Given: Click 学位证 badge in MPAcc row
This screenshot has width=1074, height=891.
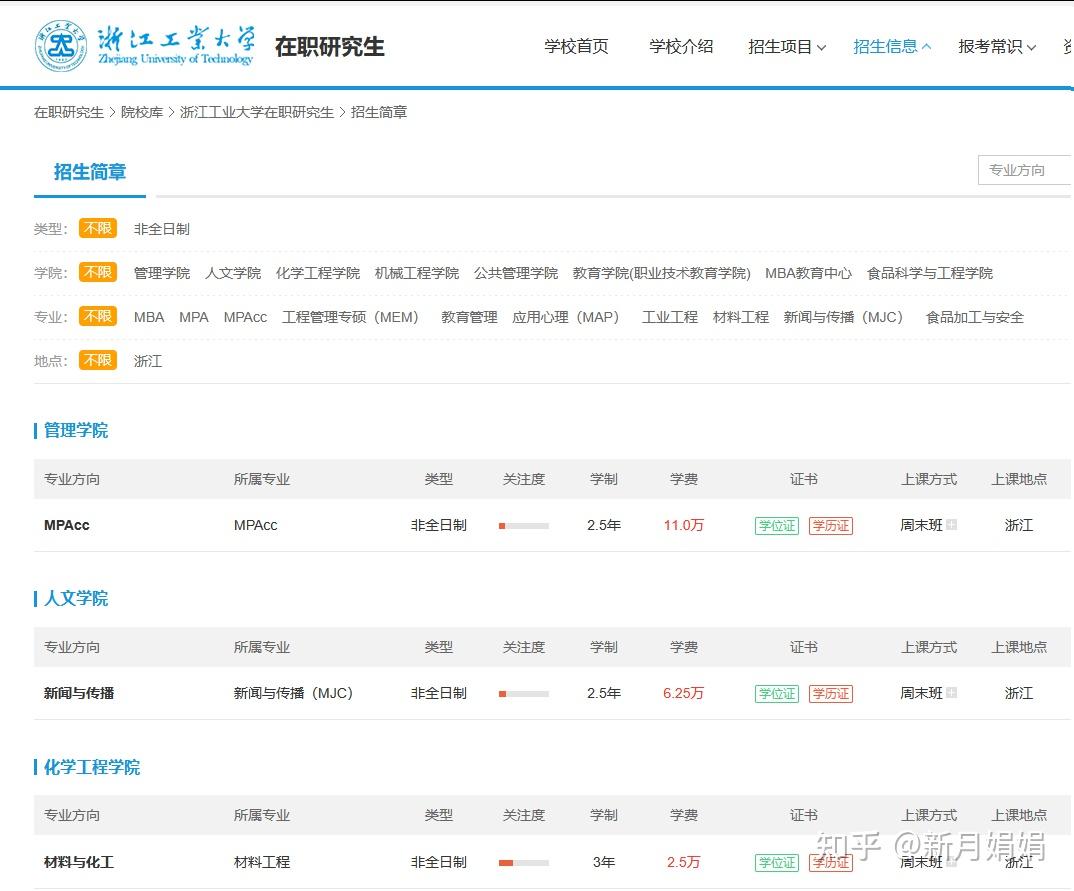Looking at the screenshot, I should 777,525.
